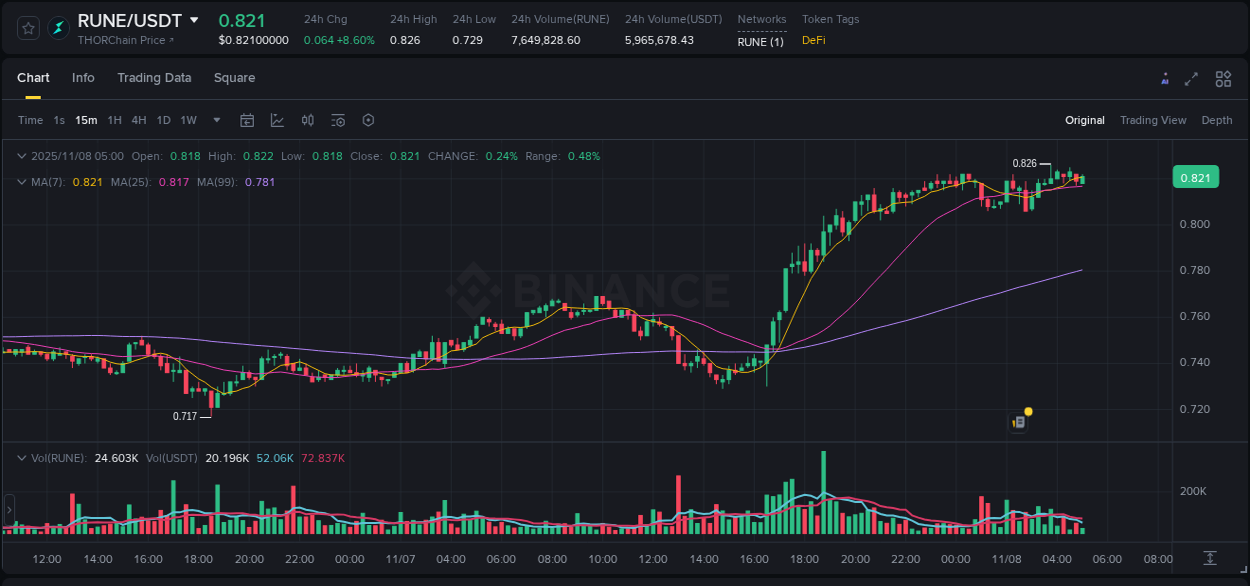Viewport: 1250px width, 586px height.
Task: Open extra timeframe options dropdown arrow
Action: coord(215,120)
